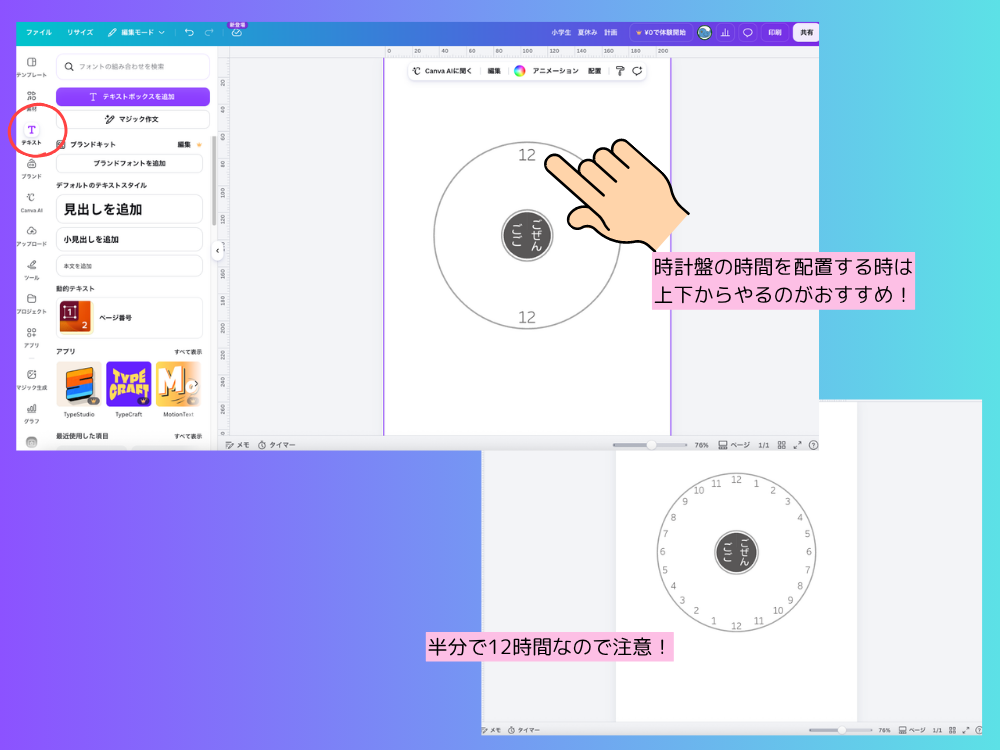Open the Canva AI sidebar icon
Screen dimensions: 1000x750
(31, 202)
